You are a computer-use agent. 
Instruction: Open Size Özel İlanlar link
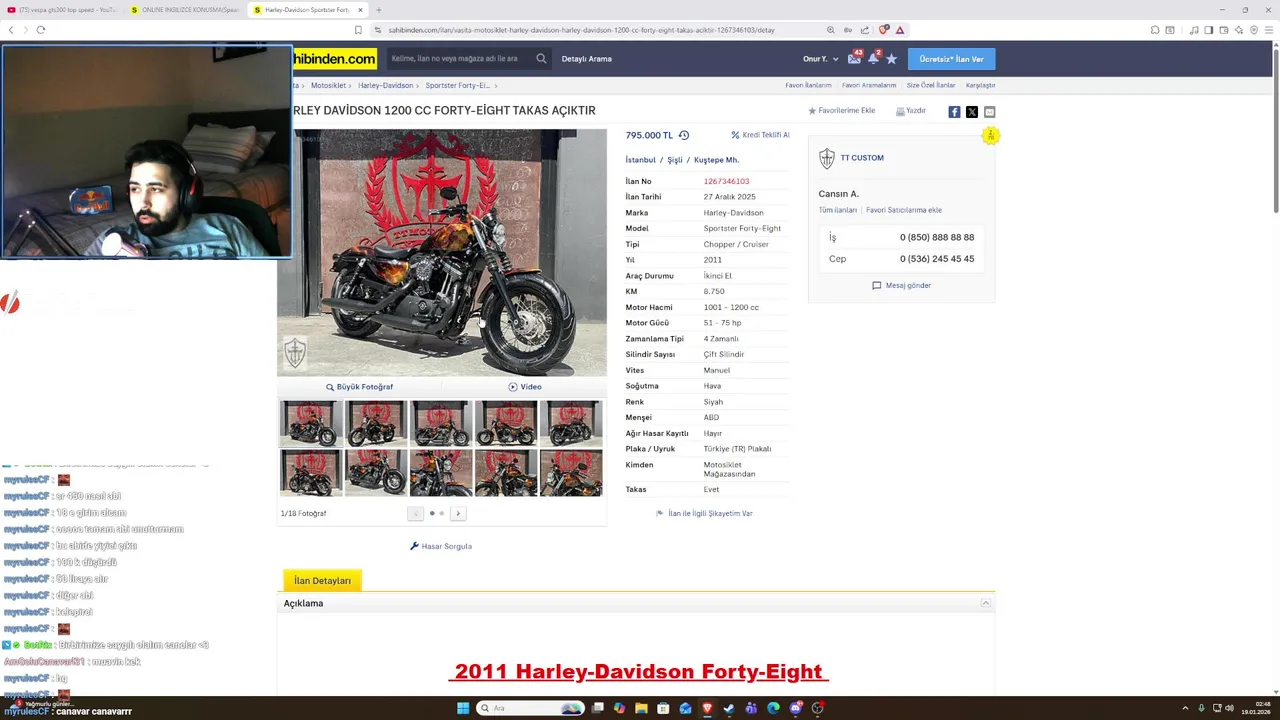931,86
